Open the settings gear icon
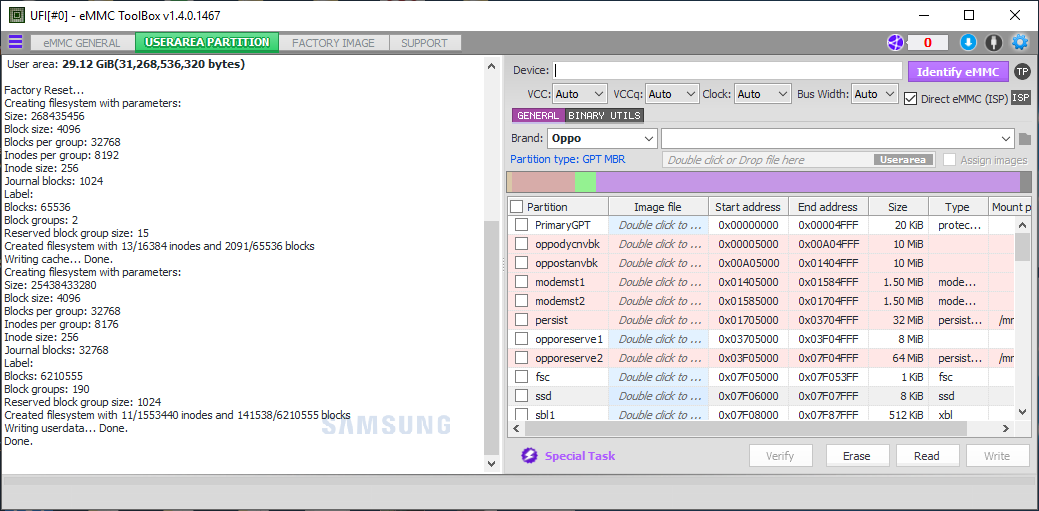This screenshot has width=1039, height=511. pyautogui.click(x=1019, y=42)
